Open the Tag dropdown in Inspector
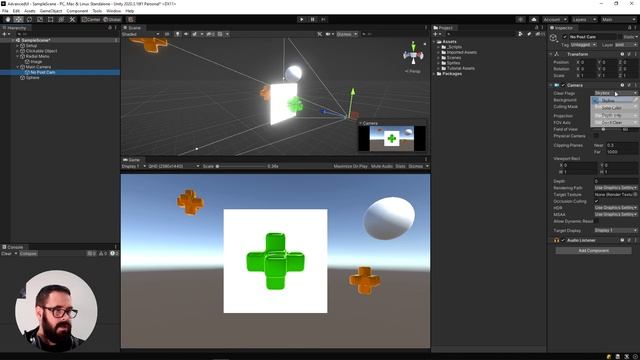The width and height of the screenshot is (640, 360). 583,44
